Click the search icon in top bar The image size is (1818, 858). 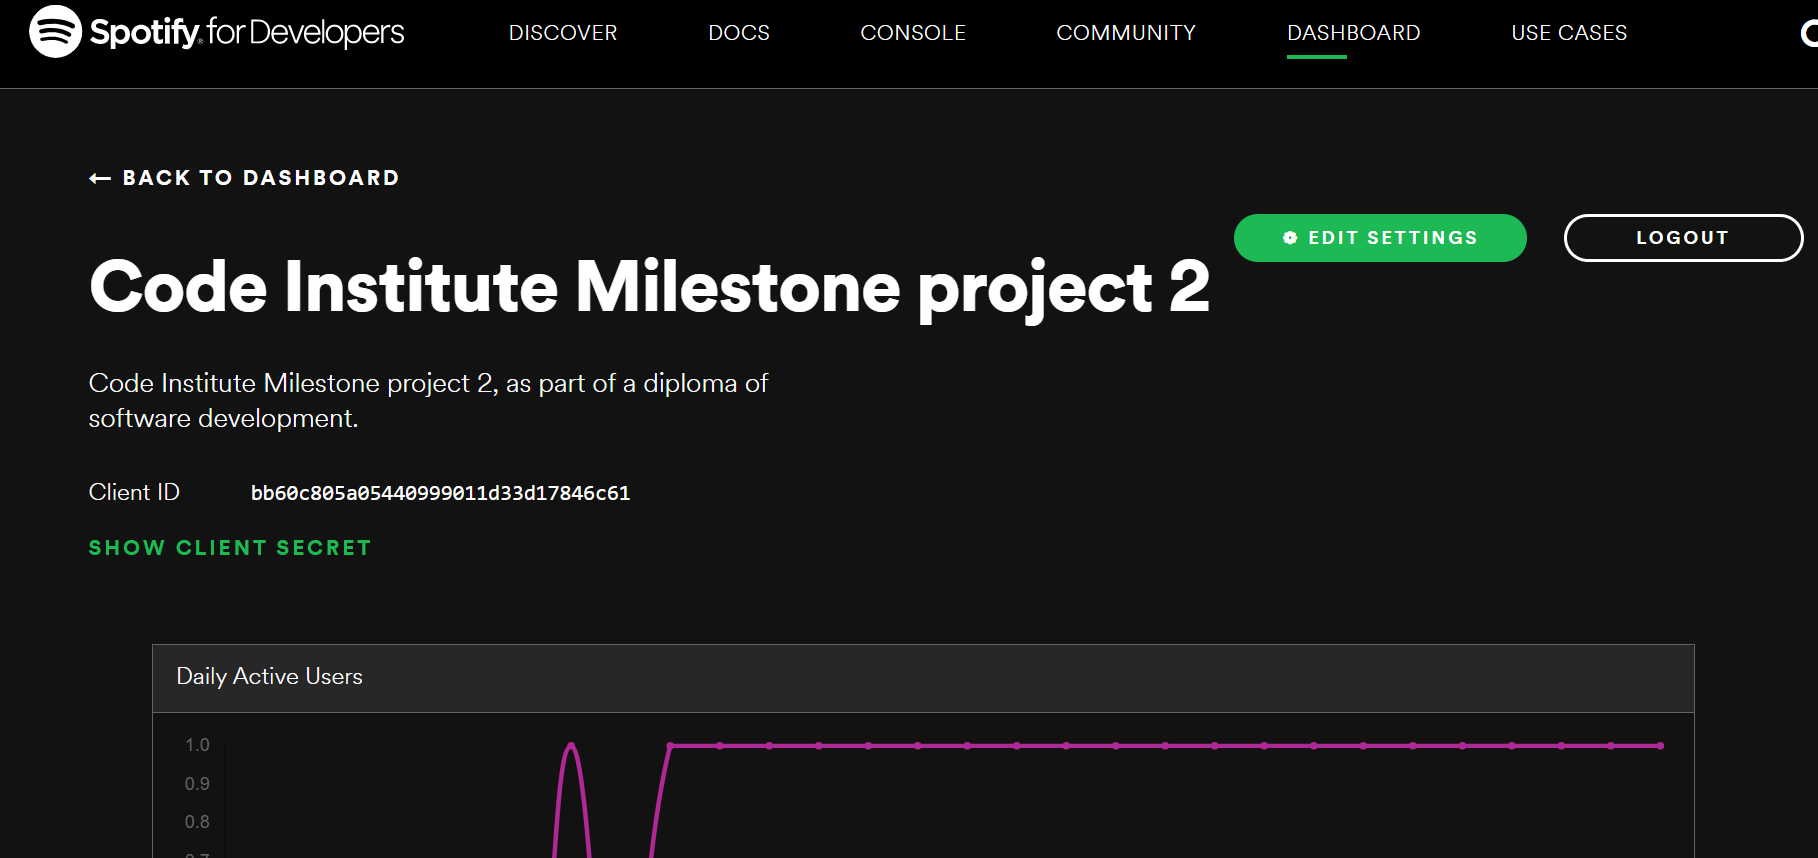(x=1809, y=33)
